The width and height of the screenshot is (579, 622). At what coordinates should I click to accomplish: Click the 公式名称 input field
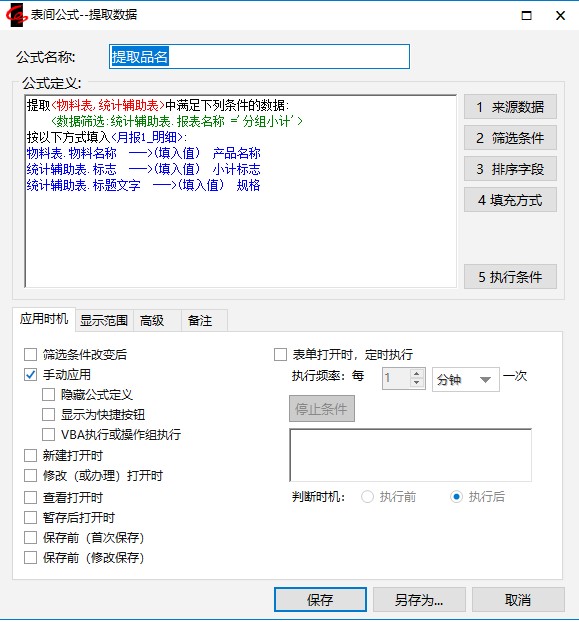259,56
